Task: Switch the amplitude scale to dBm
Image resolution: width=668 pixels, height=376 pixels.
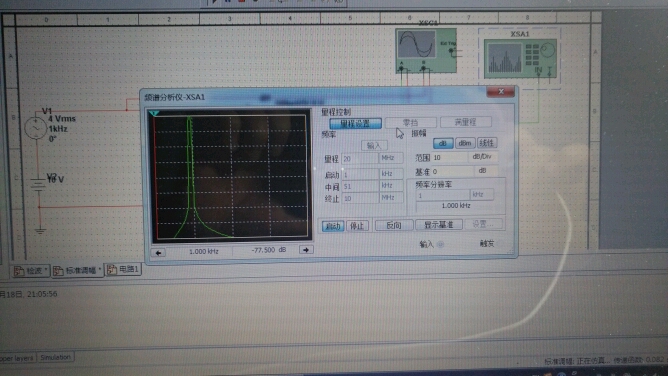Action: tap(465, 143)
